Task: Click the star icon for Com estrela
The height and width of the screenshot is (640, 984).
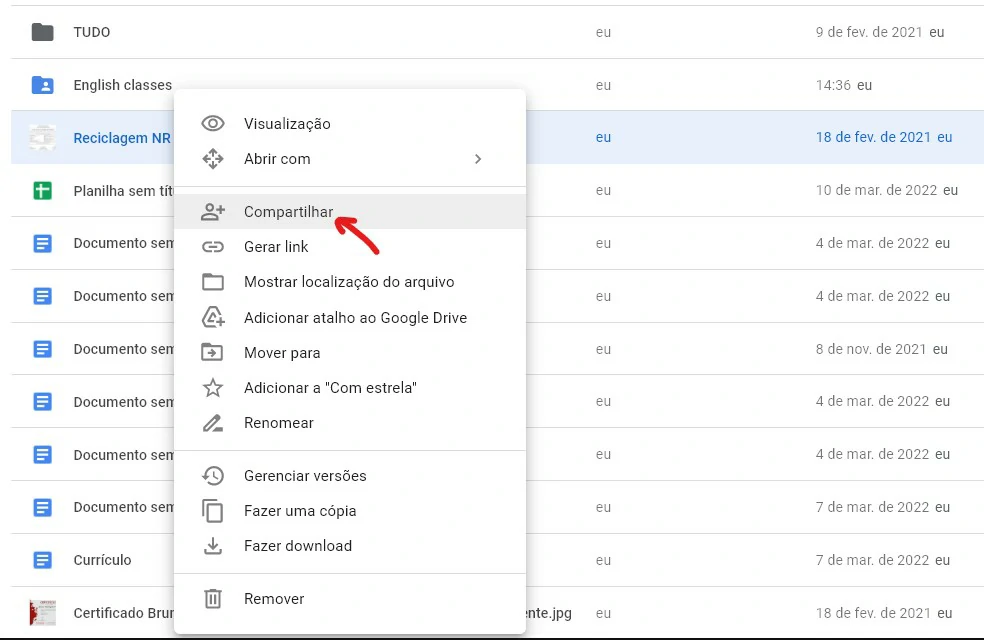Action: click(x=213, y=387)
